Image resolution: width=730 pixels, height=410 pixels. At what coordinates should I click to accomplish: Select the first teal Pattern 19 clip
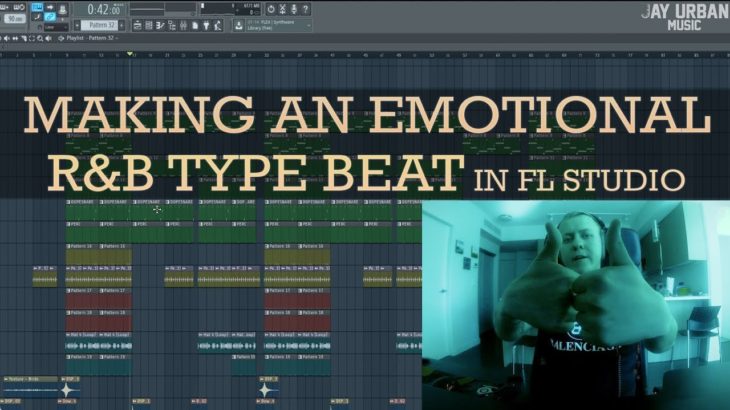point(82,364)
